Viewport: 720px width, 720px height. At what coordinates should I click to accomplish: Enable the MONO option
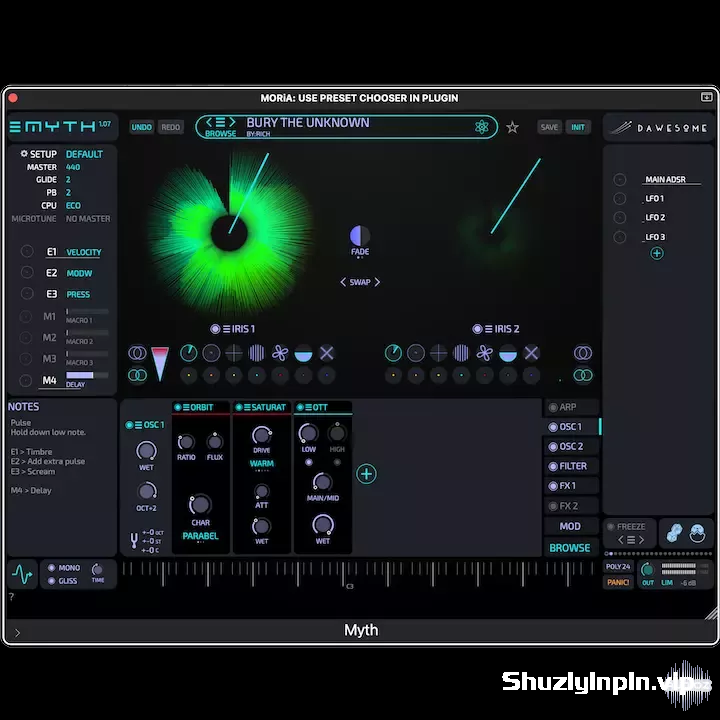[51, 568]
